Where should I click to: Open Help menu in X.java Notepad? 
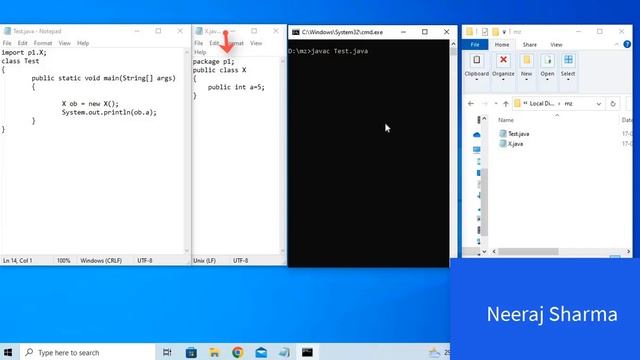coord(200,52)
